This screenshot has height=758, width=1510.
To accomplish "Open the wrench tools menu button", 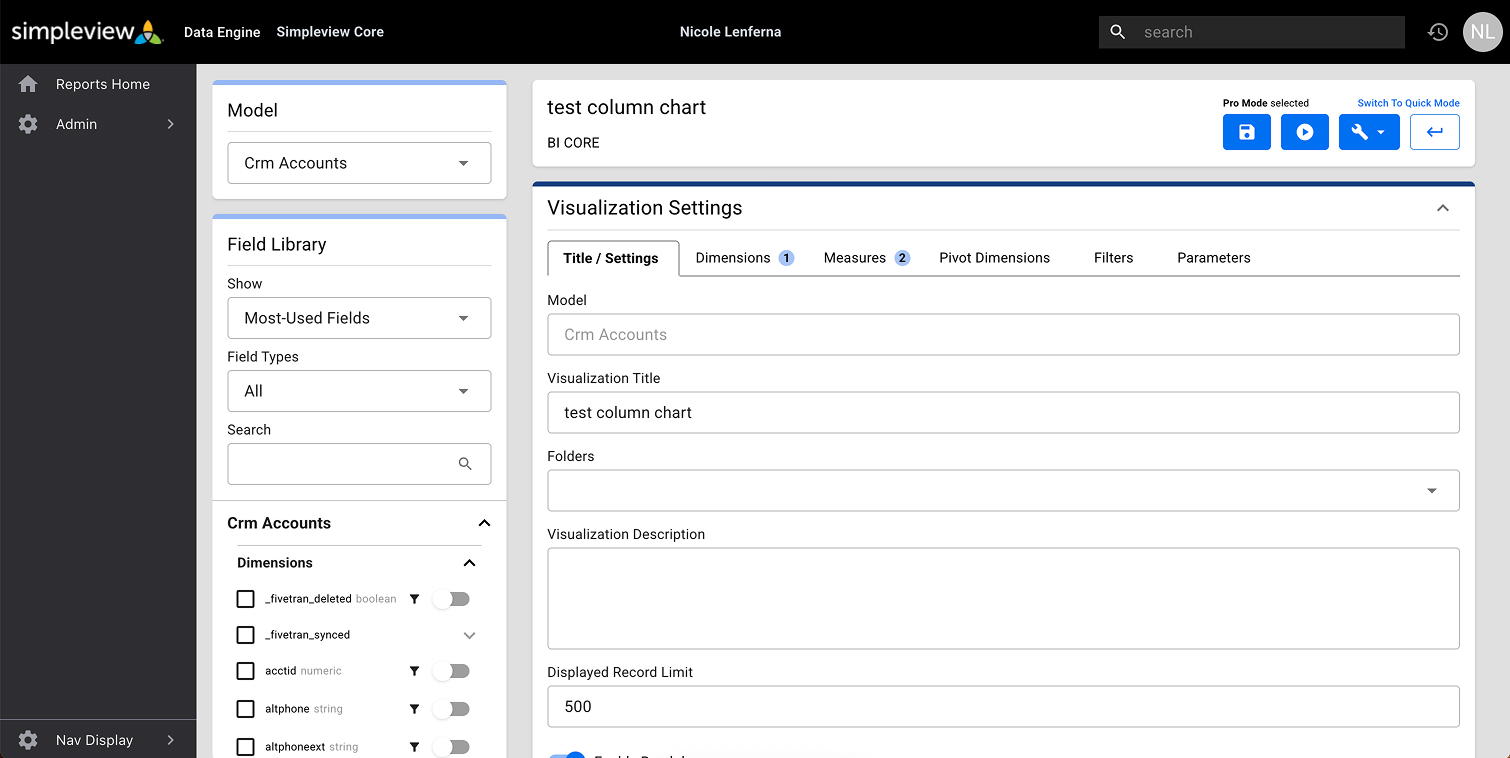I will coord(1368,132).
